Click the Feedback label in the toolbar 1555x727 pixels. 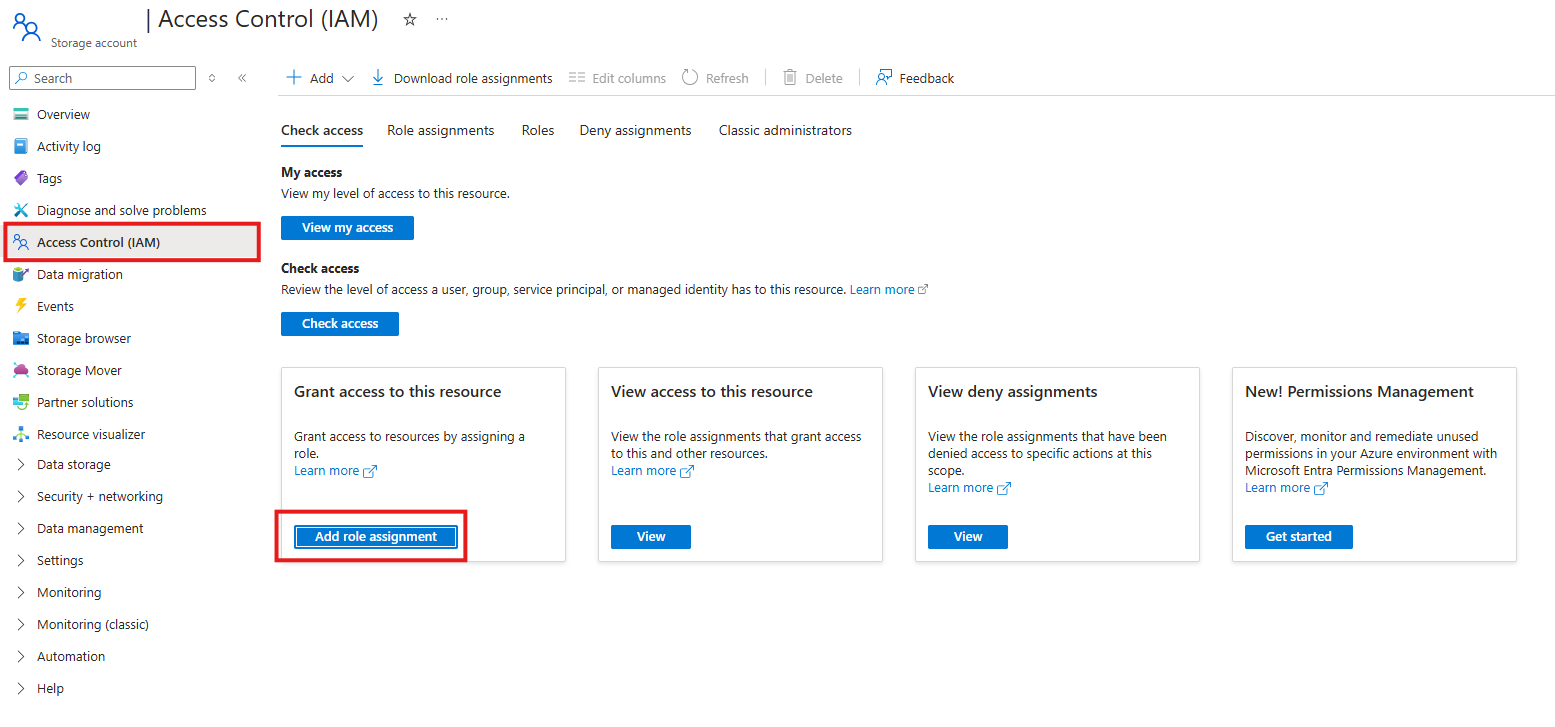point(927,78)
